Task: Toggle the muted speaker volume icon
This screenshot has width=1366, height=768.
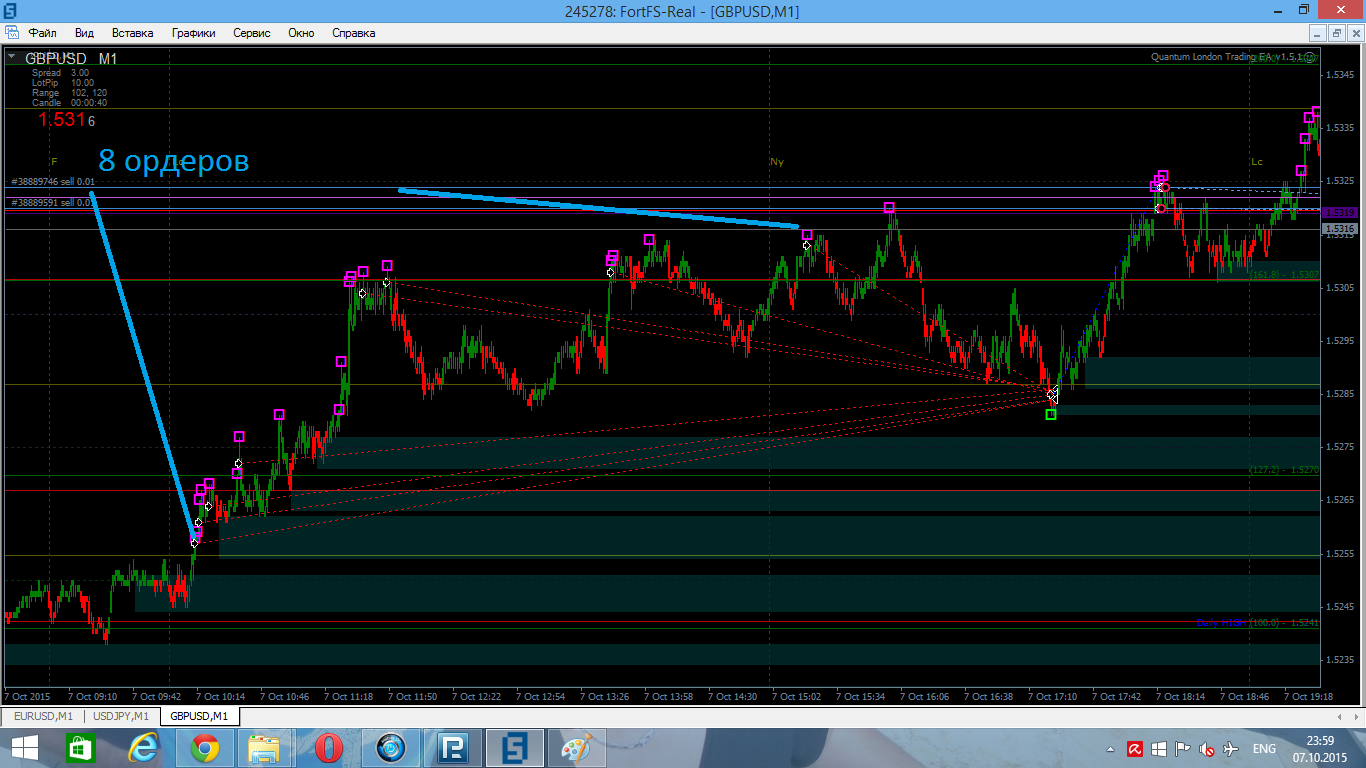Action: 1207,749
